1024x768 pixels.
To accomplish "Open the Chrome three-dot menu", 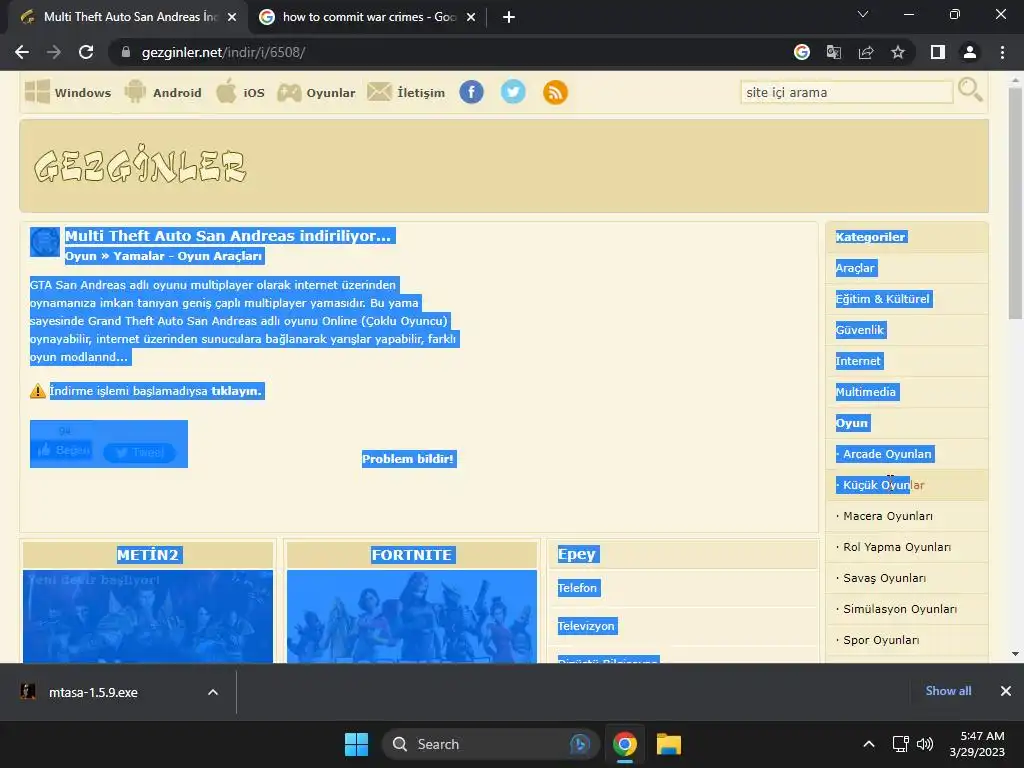I will coord(1002,52).
